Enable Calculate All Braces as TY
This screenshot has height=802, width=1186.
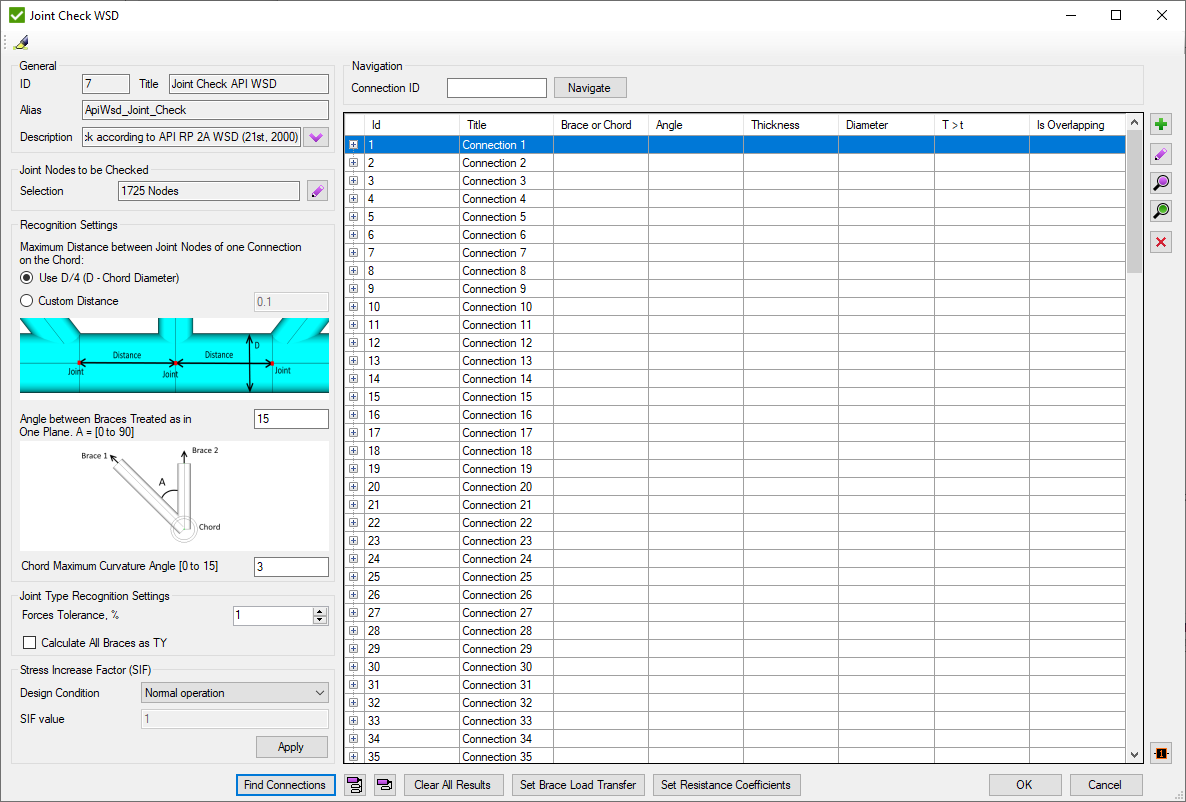click(30, 643)
